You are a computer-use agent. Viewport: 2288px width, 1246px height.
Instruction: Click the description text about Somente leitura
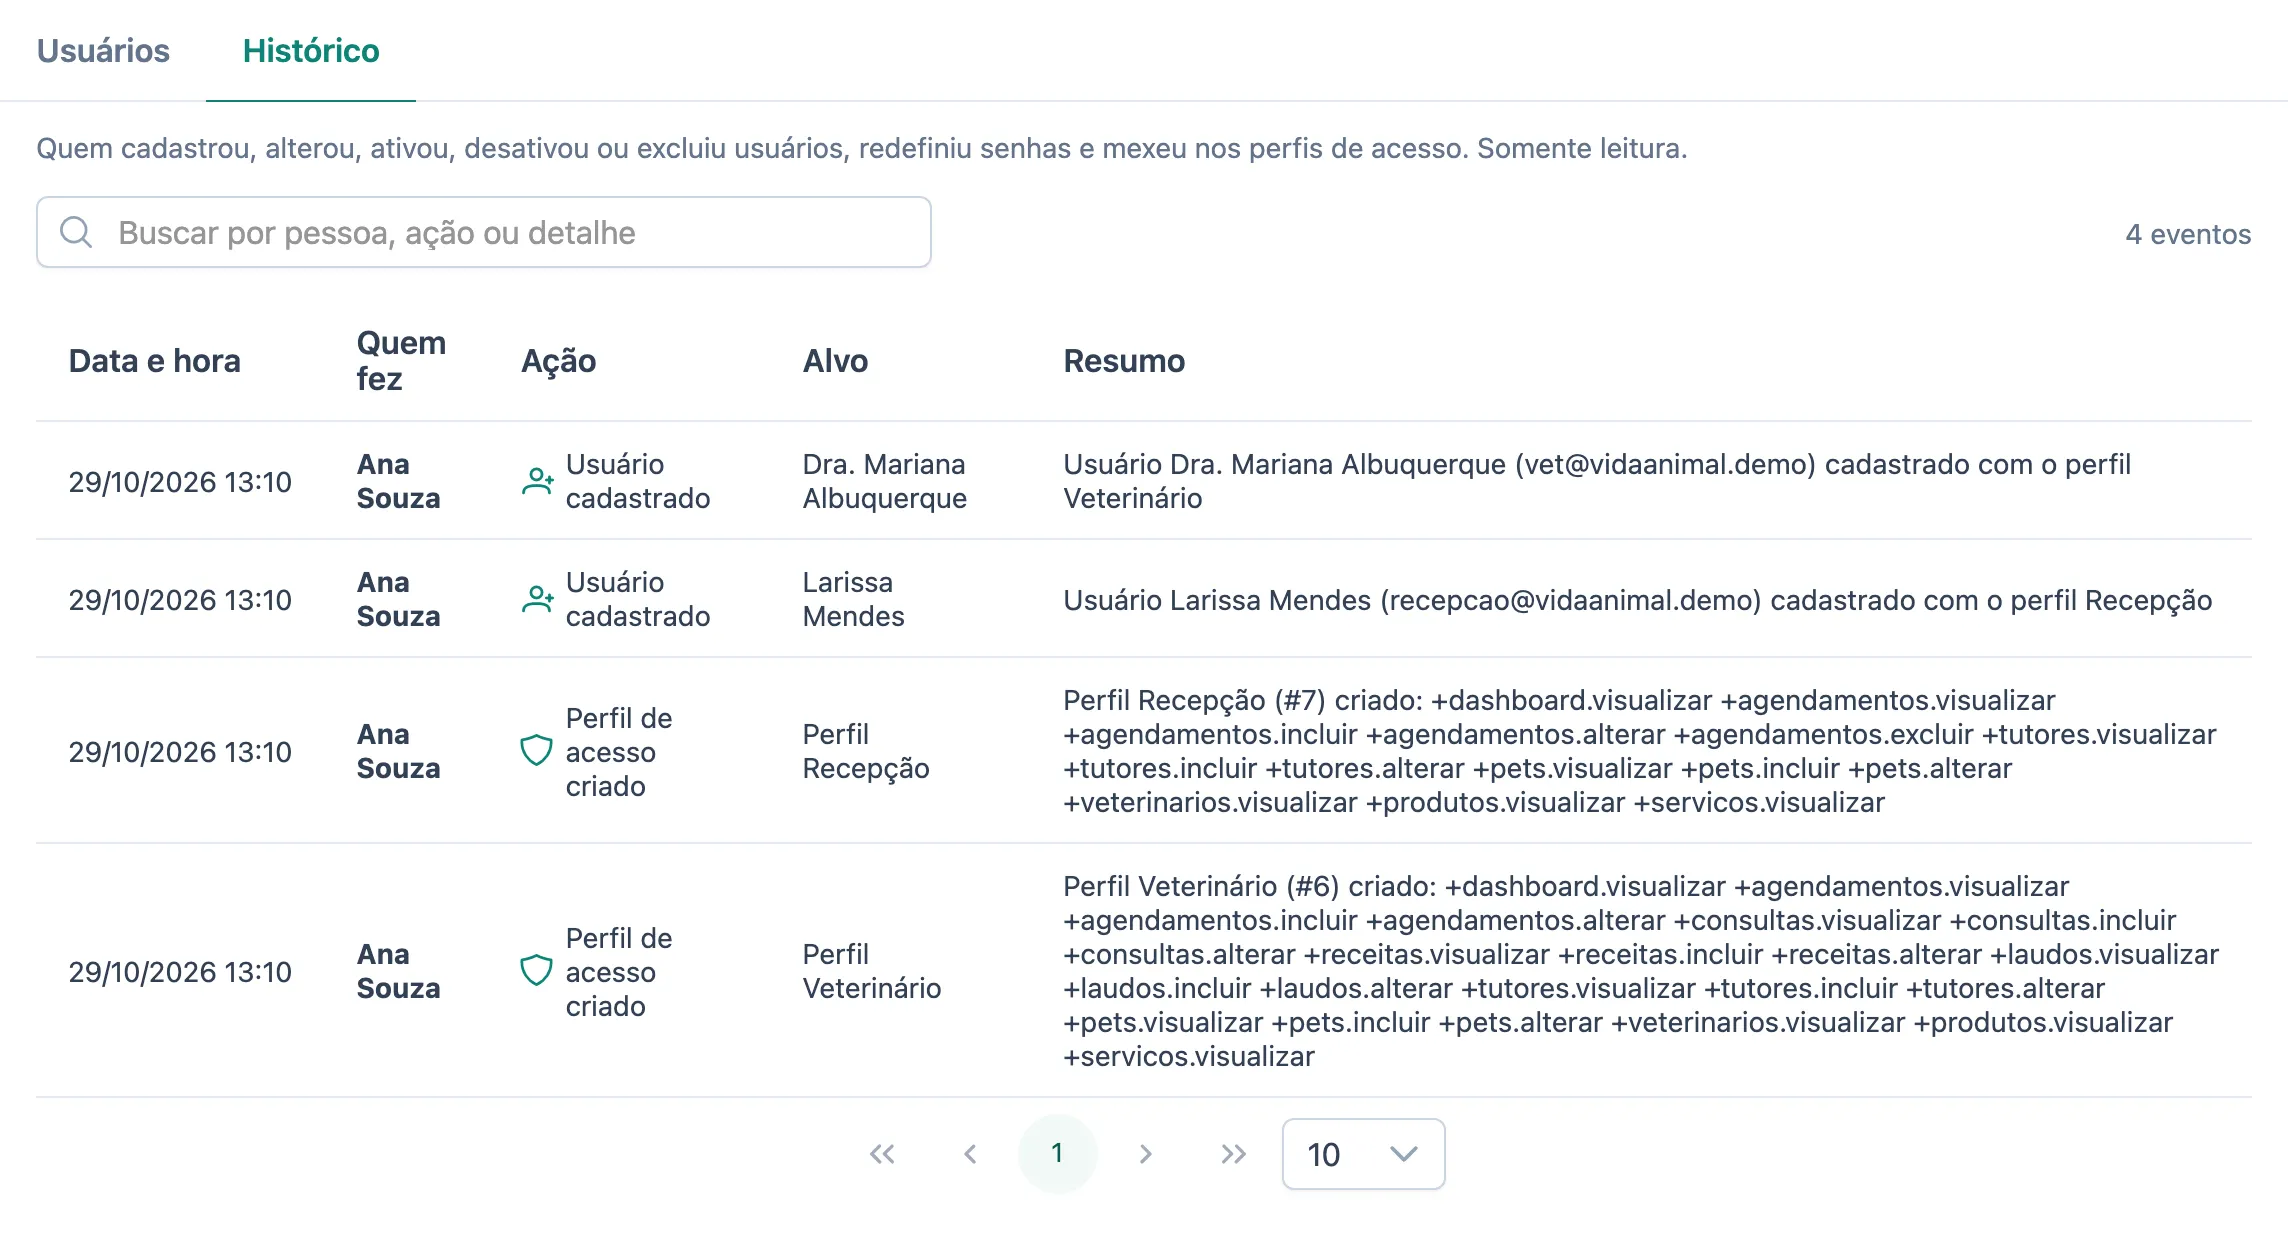(861, 148)
